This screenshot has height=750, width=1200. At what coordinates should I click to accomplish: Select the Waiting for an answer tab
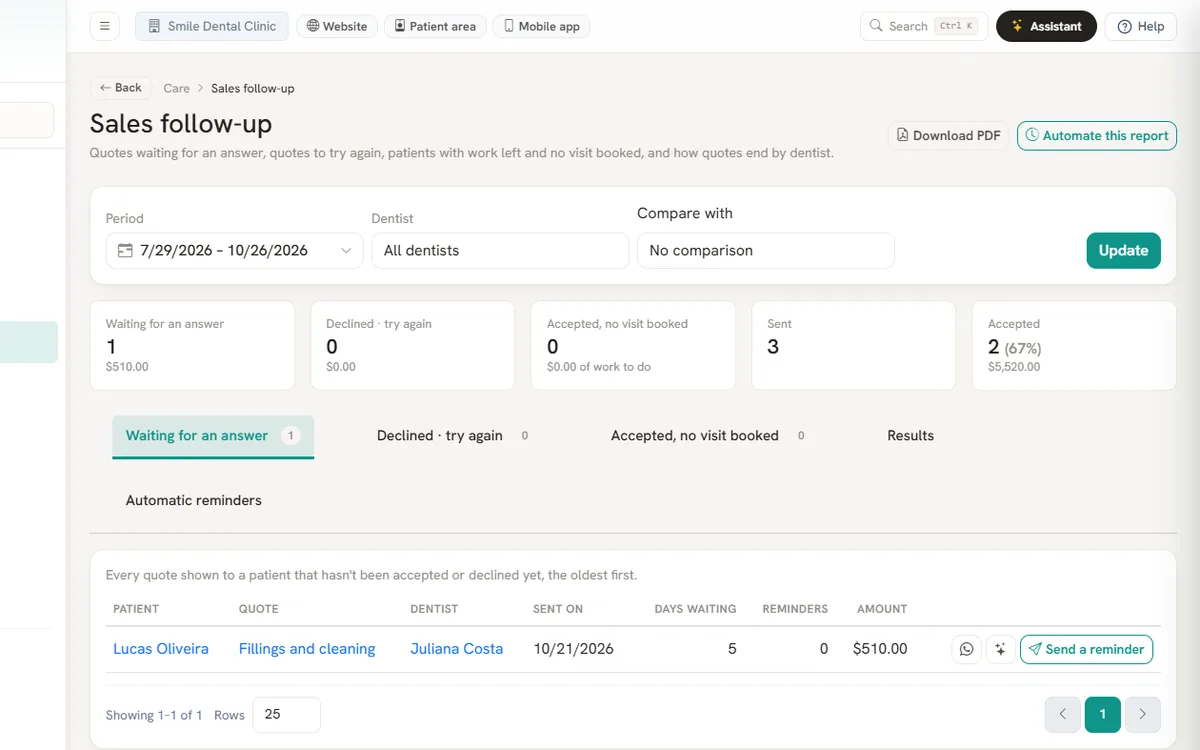[213, 436]
